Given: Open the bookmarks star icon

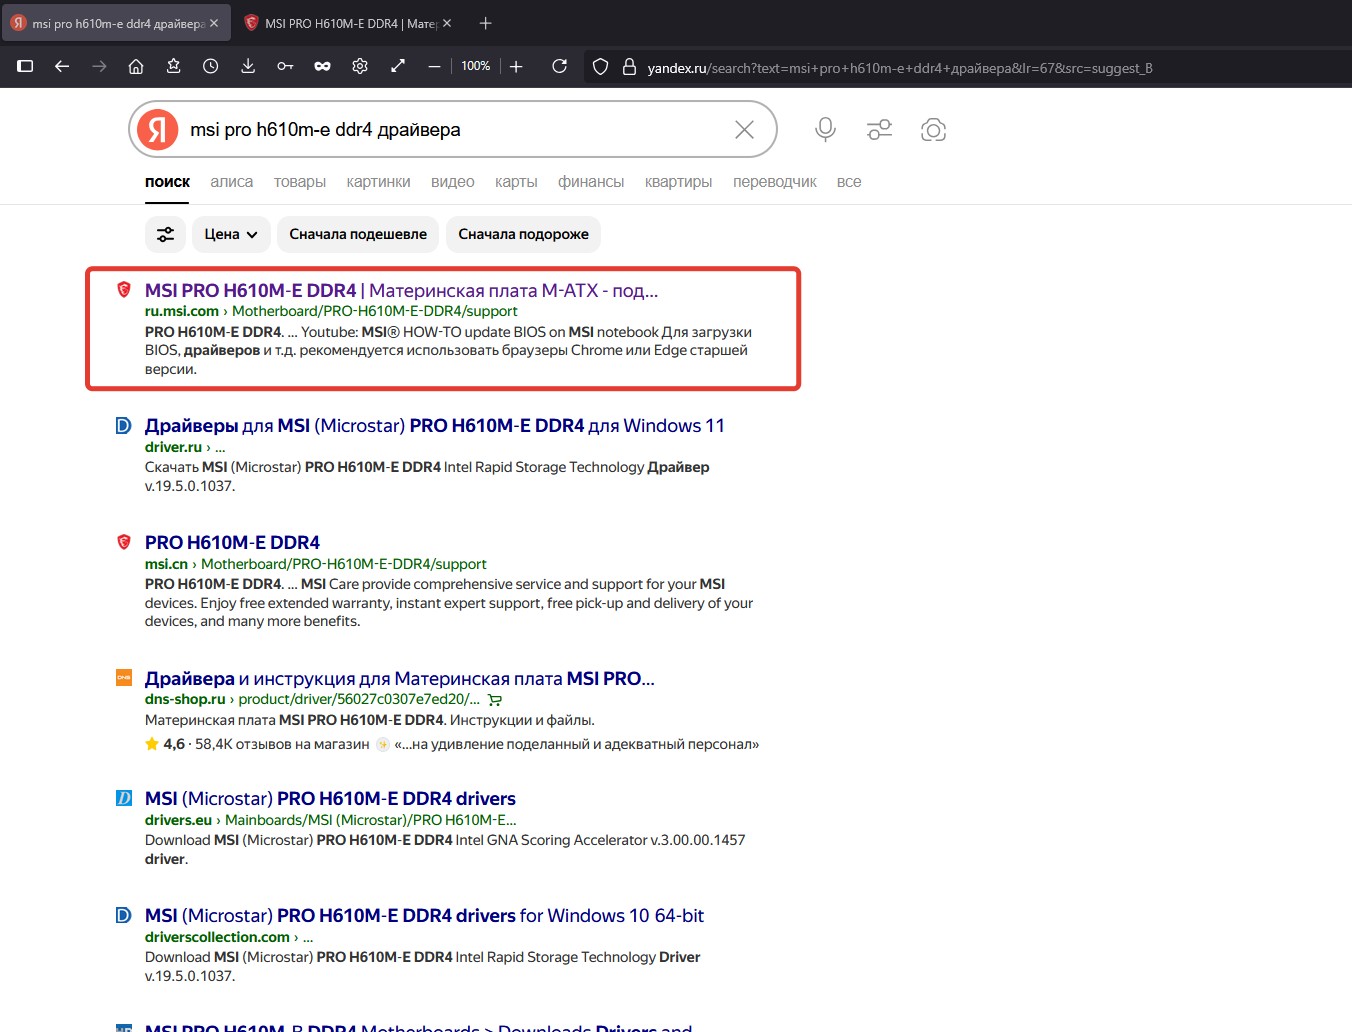Looking at the screenshot, I should (x=173, y=66).
